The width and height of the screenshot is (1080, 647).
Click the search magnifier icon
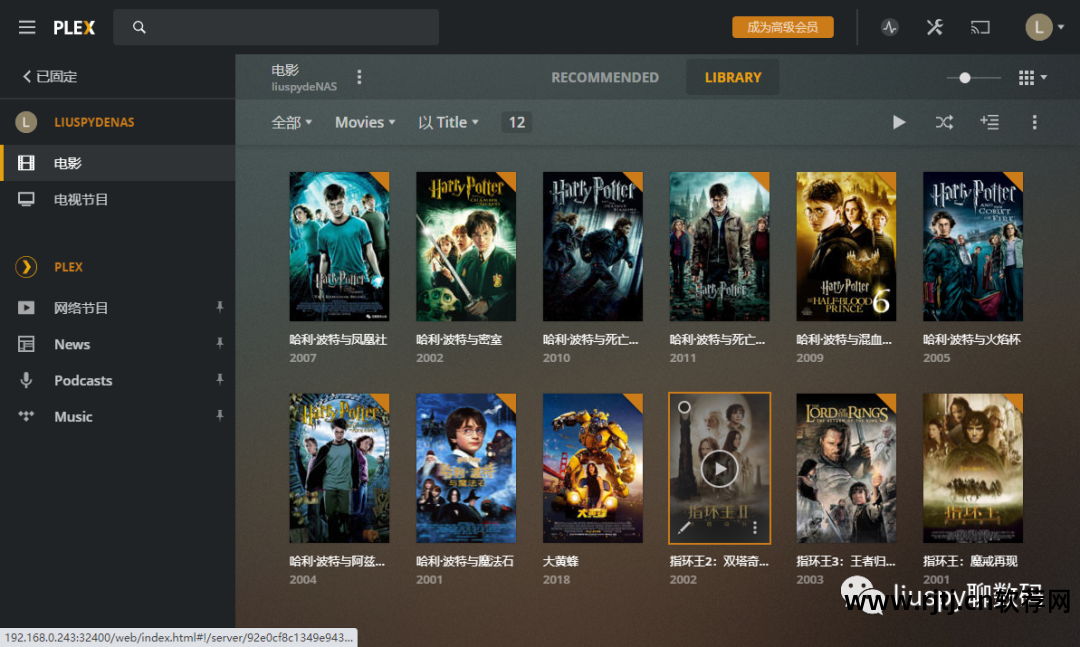pos(139,28)
